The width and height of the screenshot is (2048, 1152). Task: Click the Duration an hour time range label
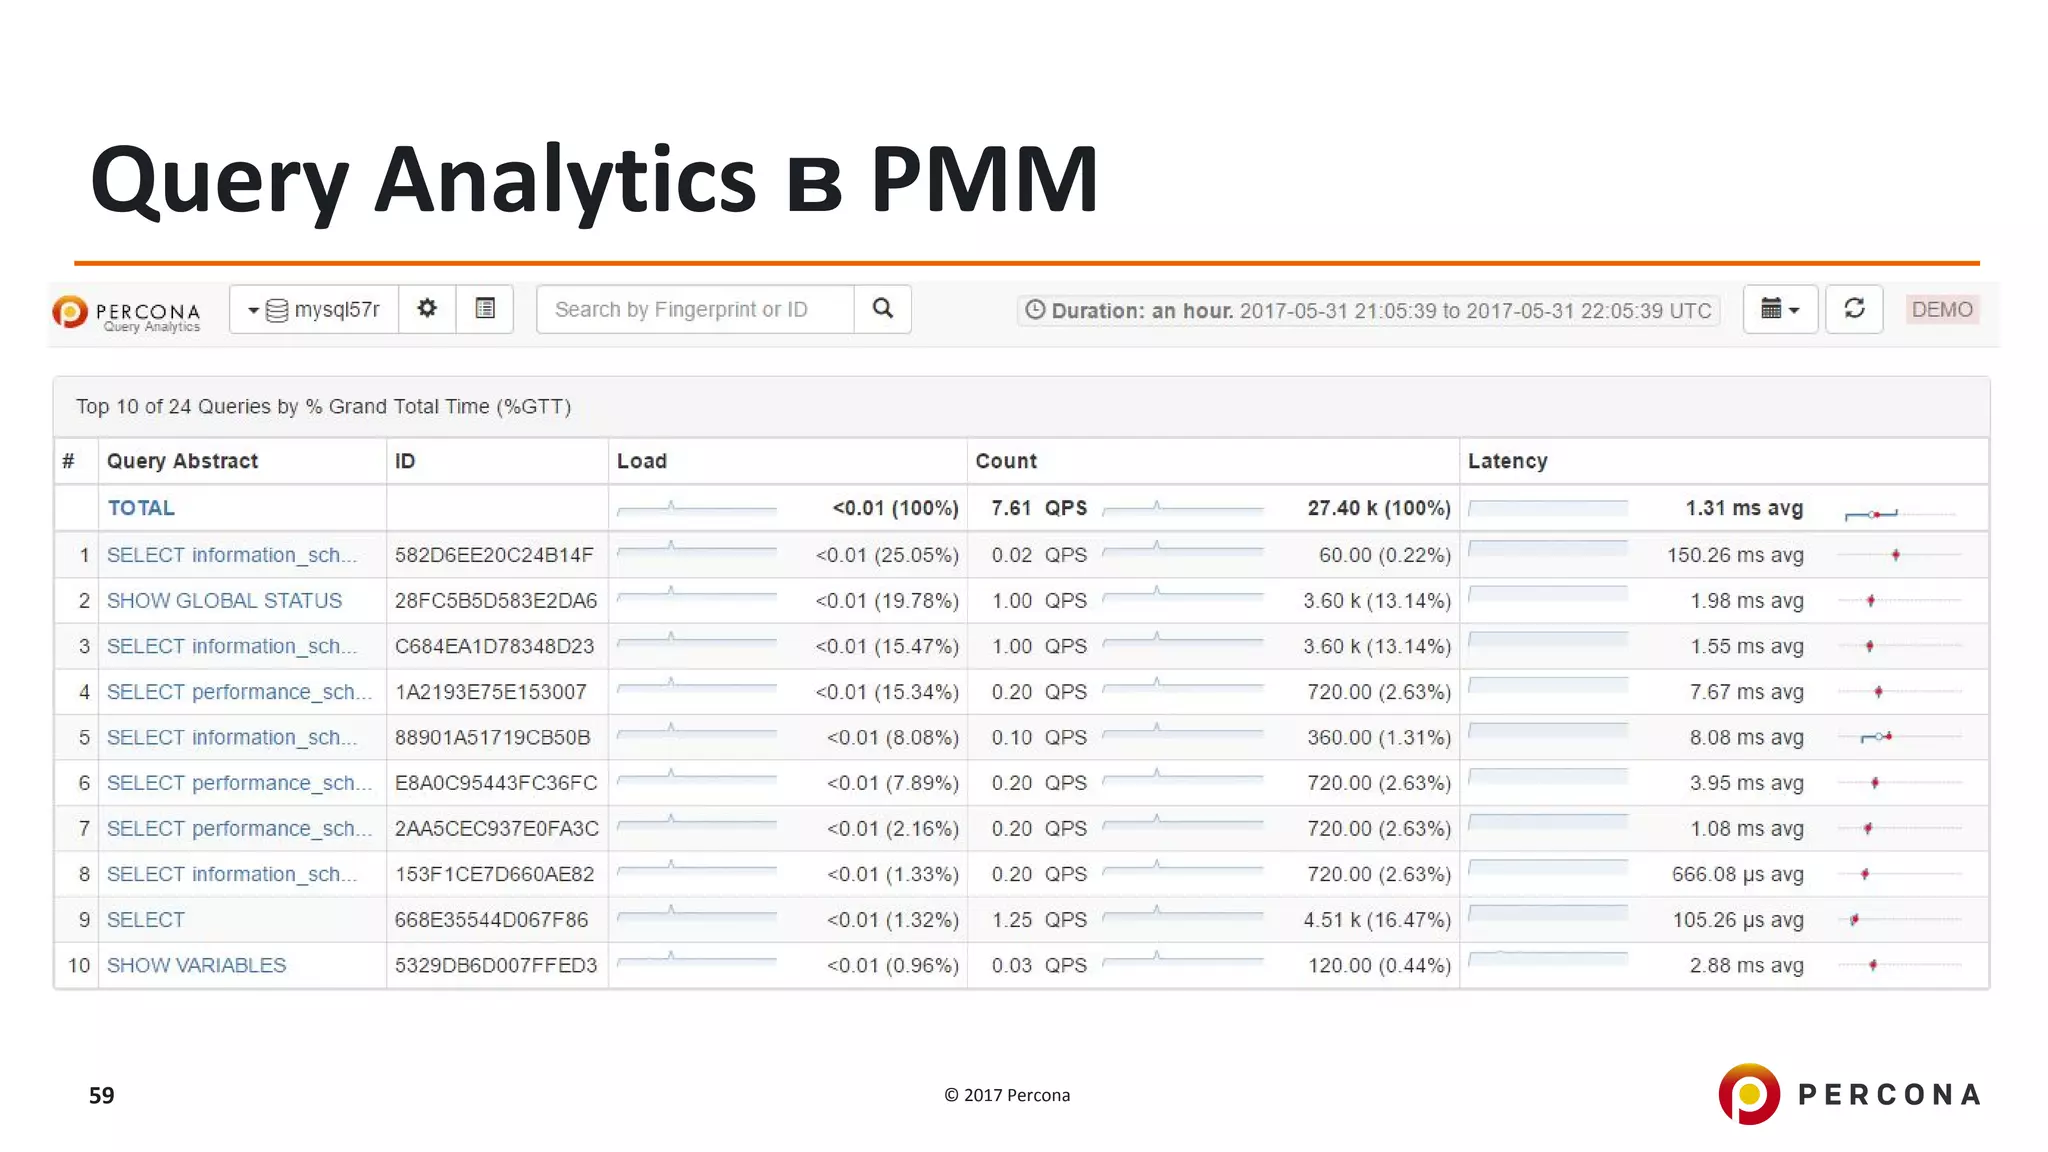click(1368, 311)
